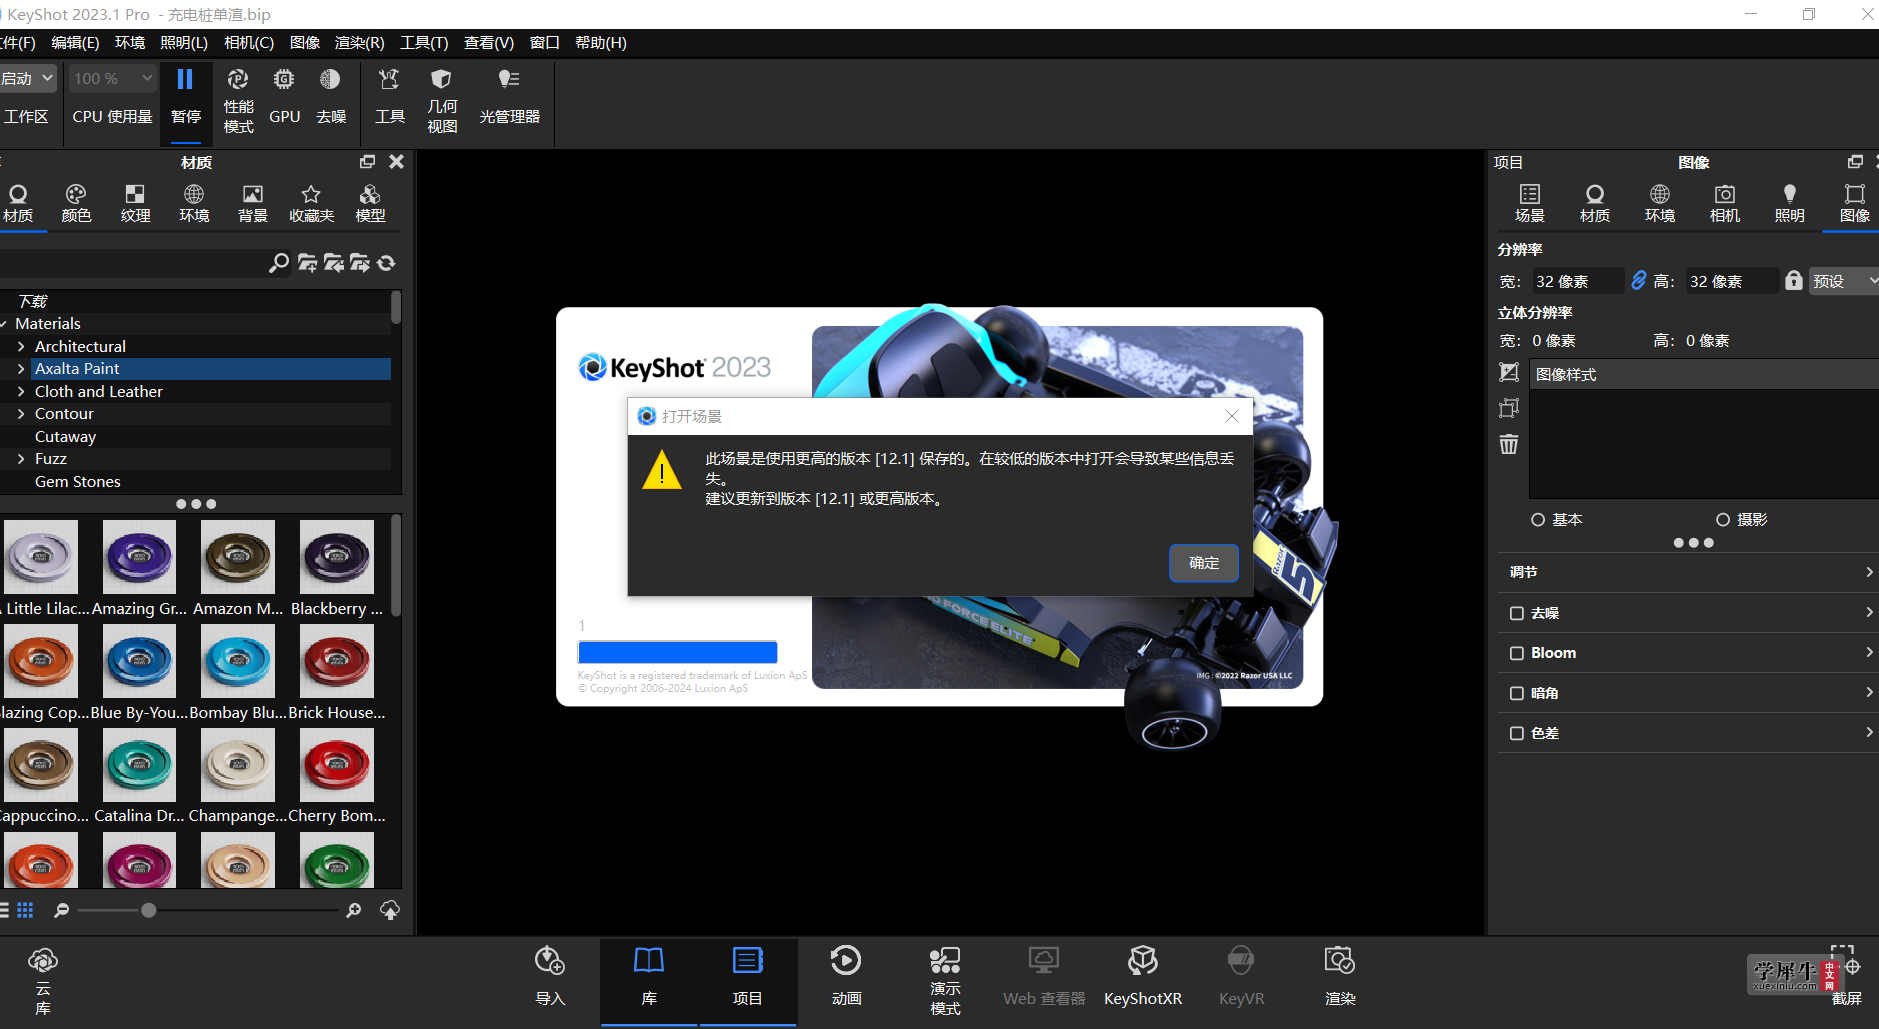This screenshot has height=1029, width=1879.
Task: Open Models tab in library
Action: pos(370,203)
